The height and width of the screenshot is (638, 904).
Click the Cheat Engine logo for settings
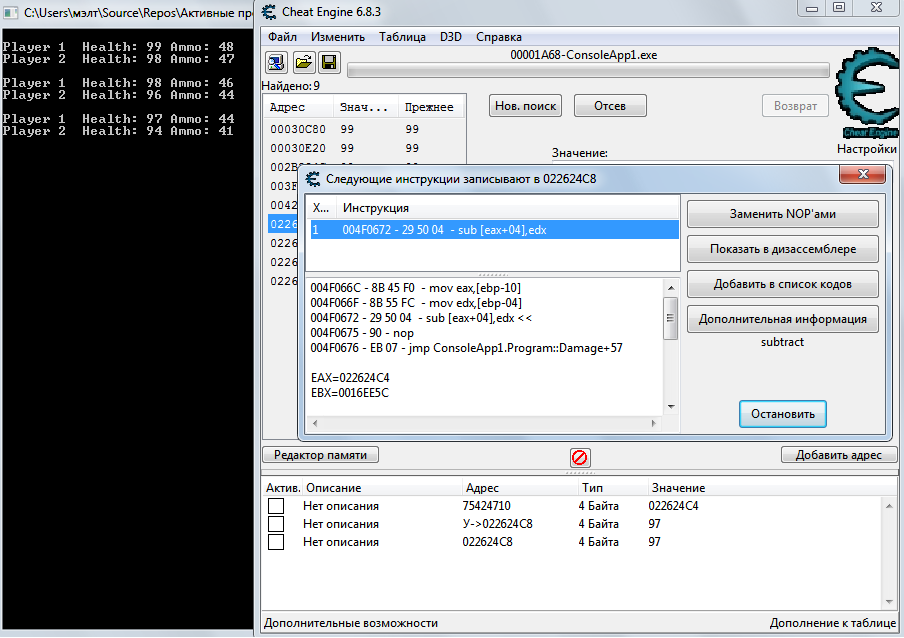click(x=865, y=95)
